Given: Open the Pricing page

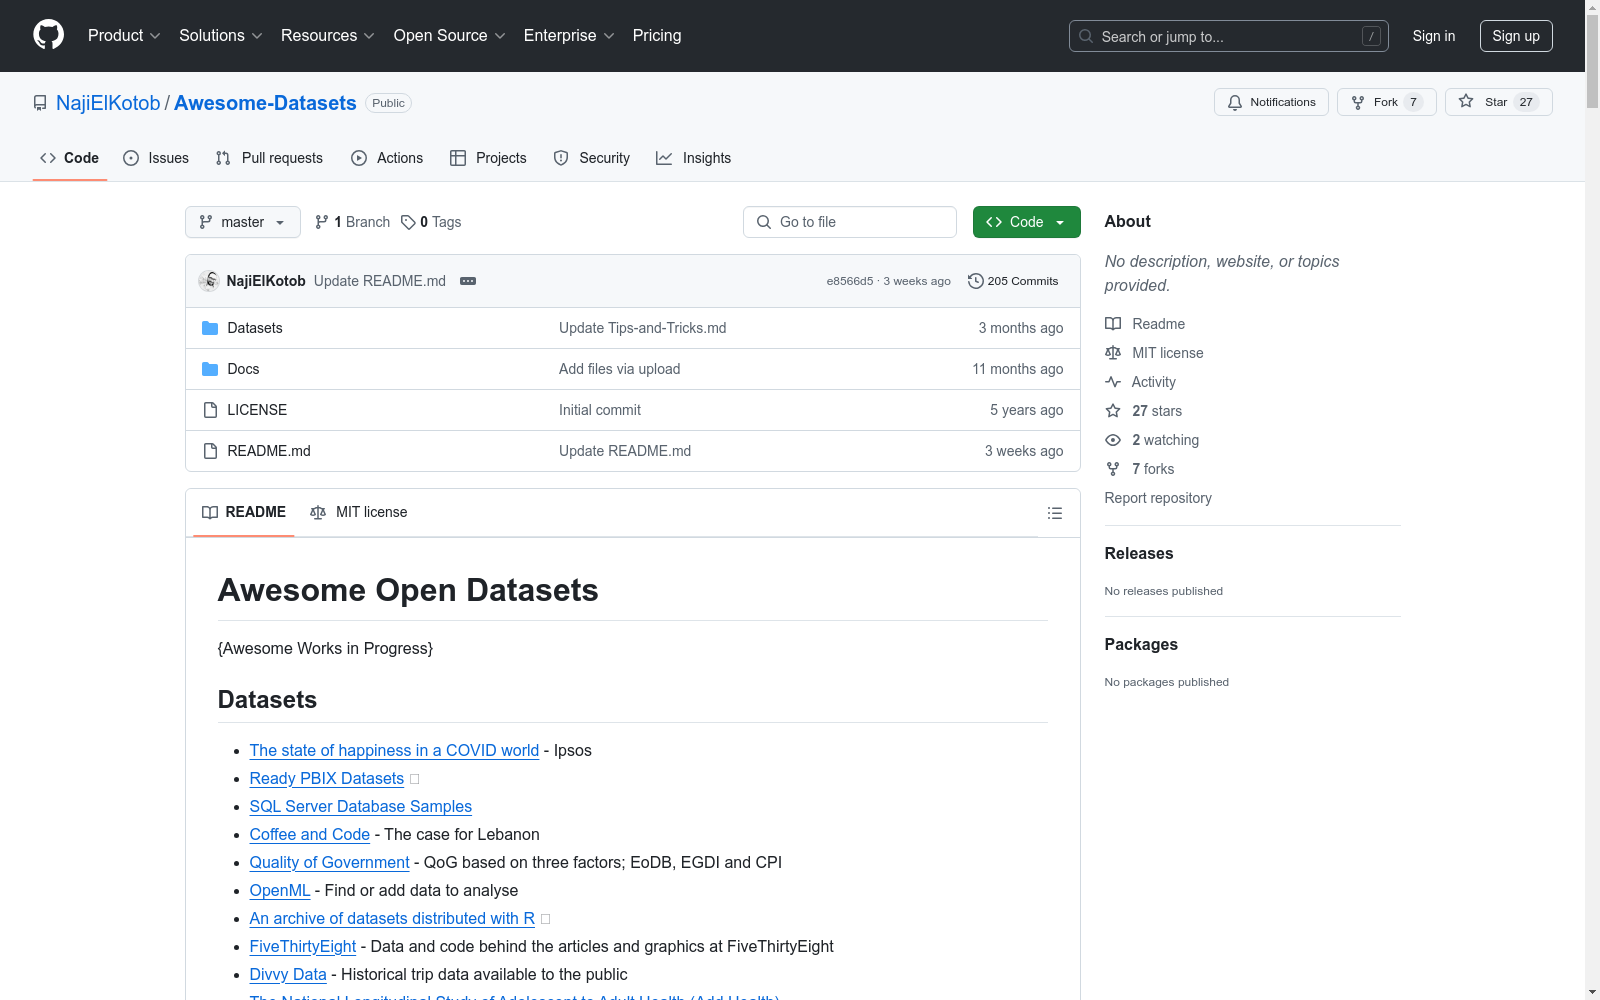Looking at the screenshot, I should click(x=657, y=36).
